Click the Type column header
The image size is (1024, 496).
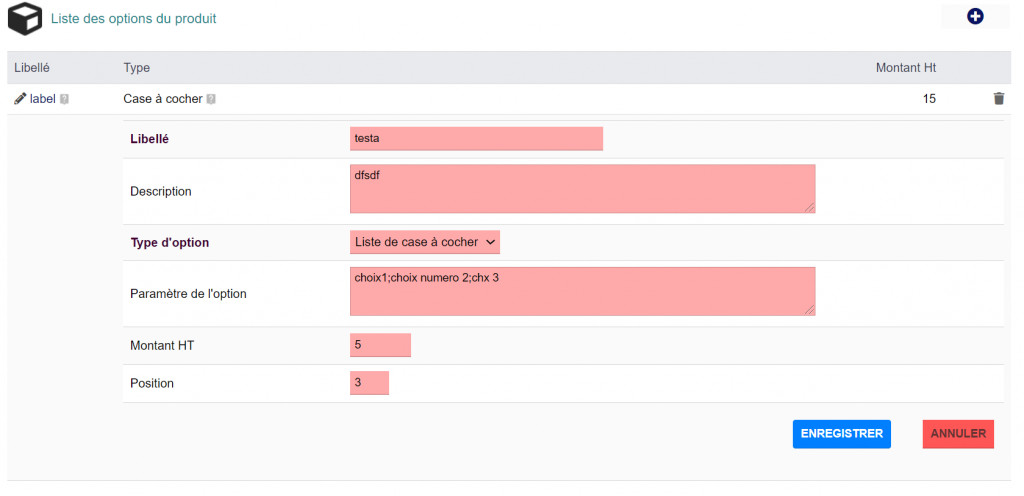(x=136, y=68)
